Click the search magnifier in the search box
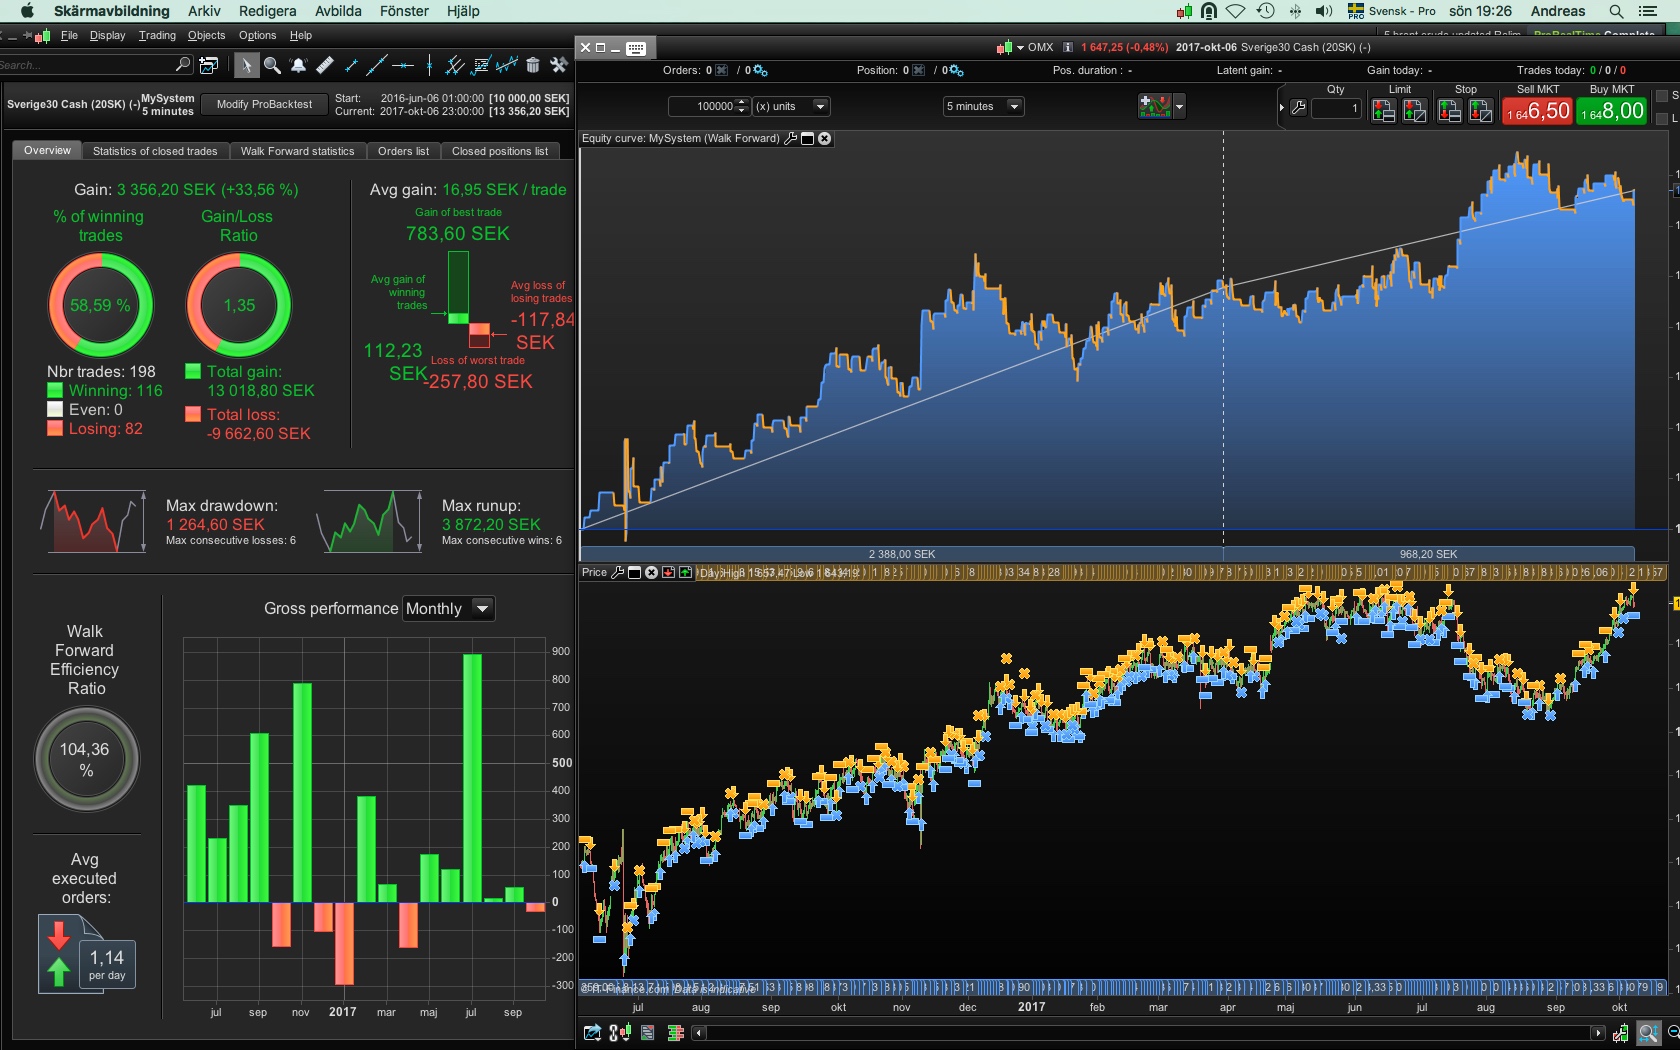1680x1050 pixels. pyautogui.click(x=183, y=65)
